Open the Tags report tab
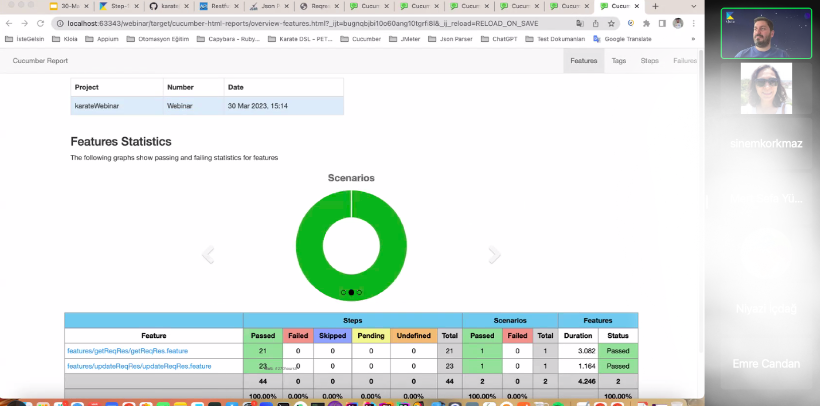The height and width of the screenshot is (406, 820). click(619, 61)
